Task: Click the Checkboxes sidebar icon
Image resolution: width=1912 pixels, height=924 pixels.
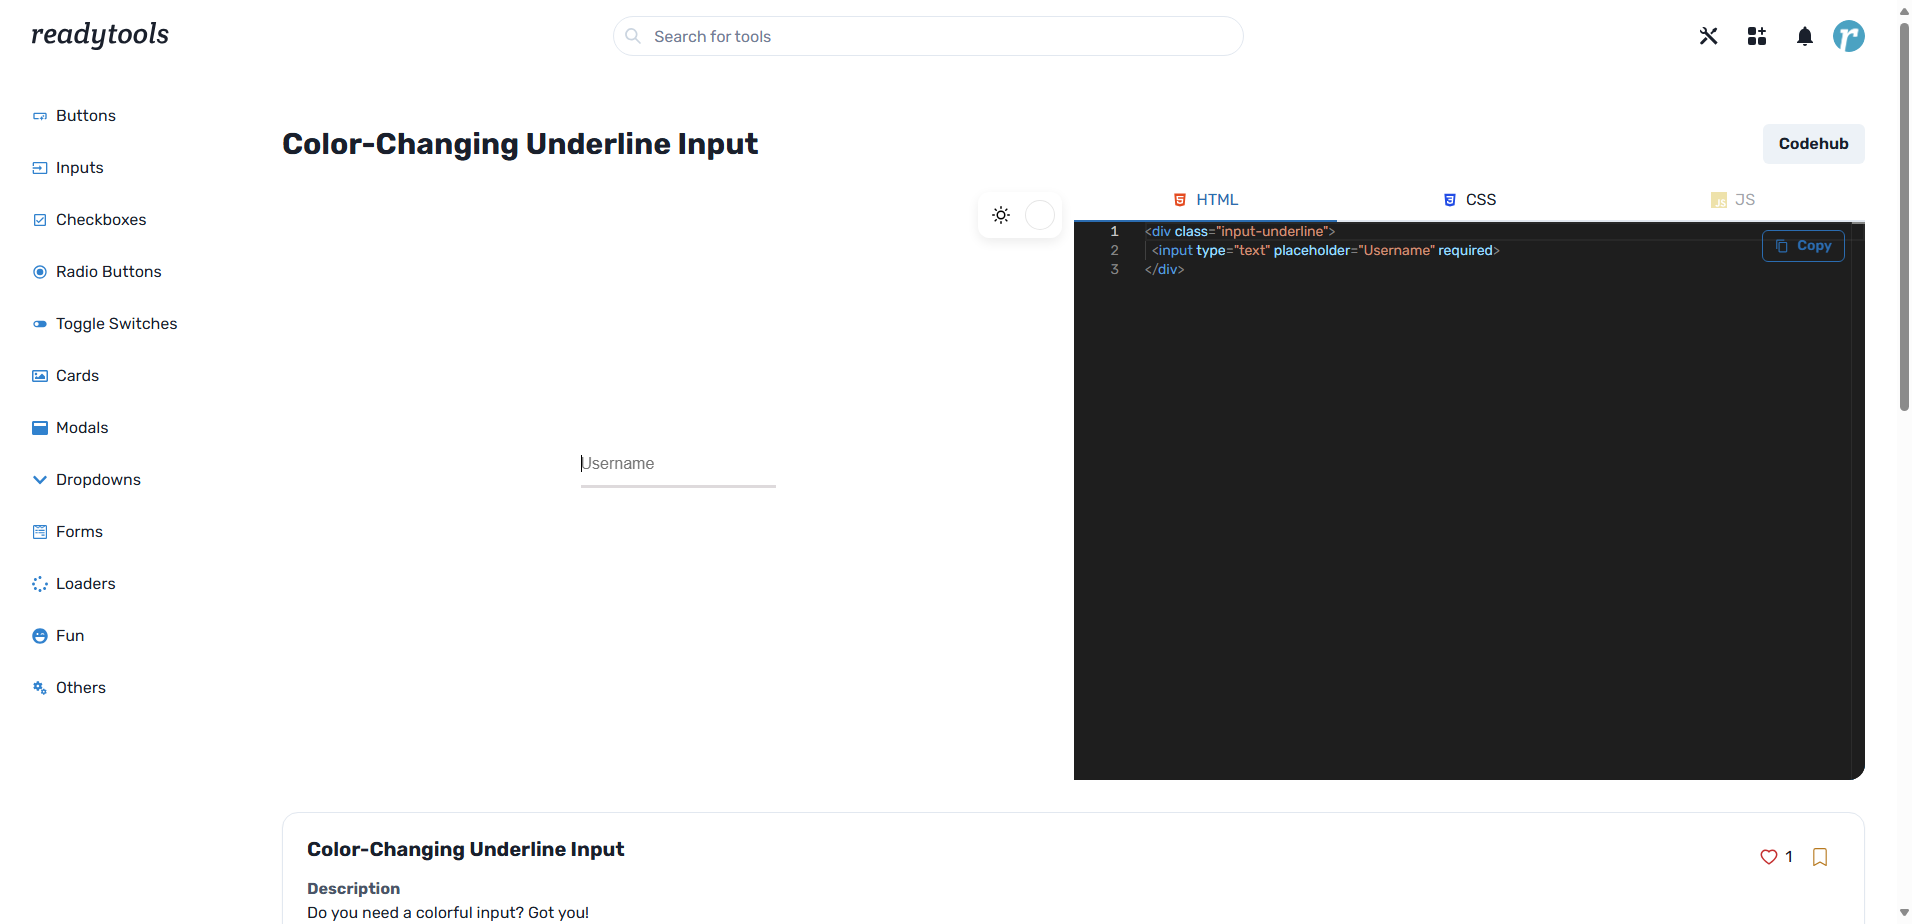Action: tap(40, 220)
